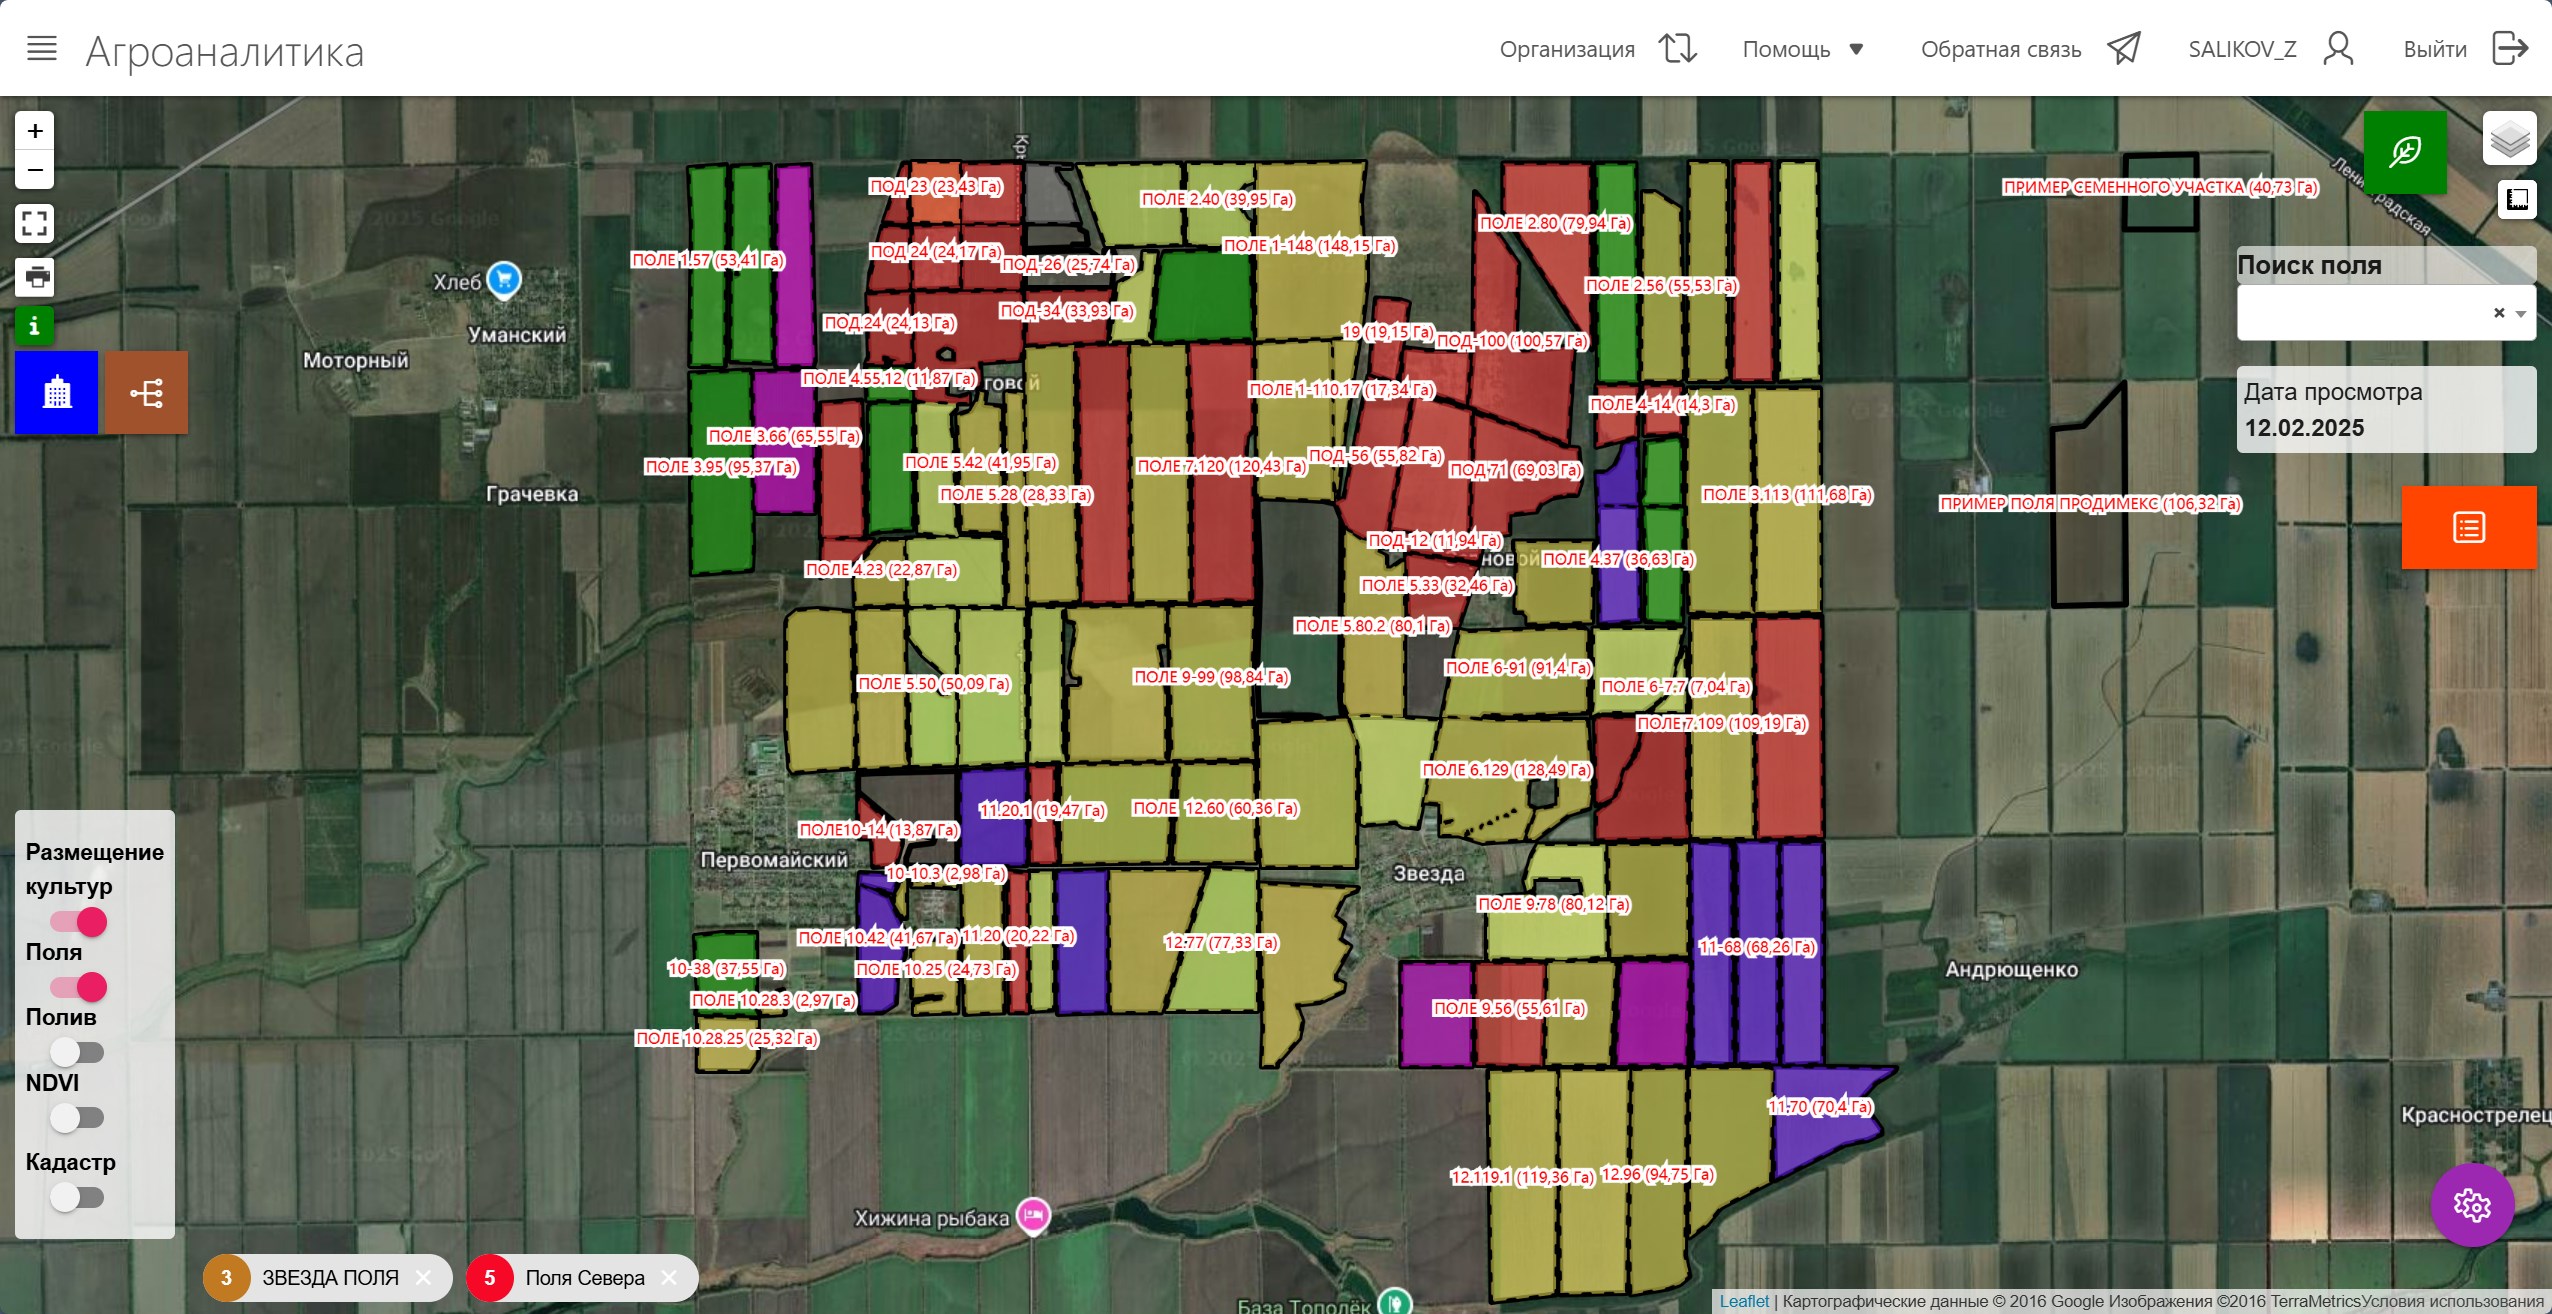The width and height of the screenshot is (2552, 1314).
Task: Click the print map icon
Action: pyautogui.click(x=35, y=277)
